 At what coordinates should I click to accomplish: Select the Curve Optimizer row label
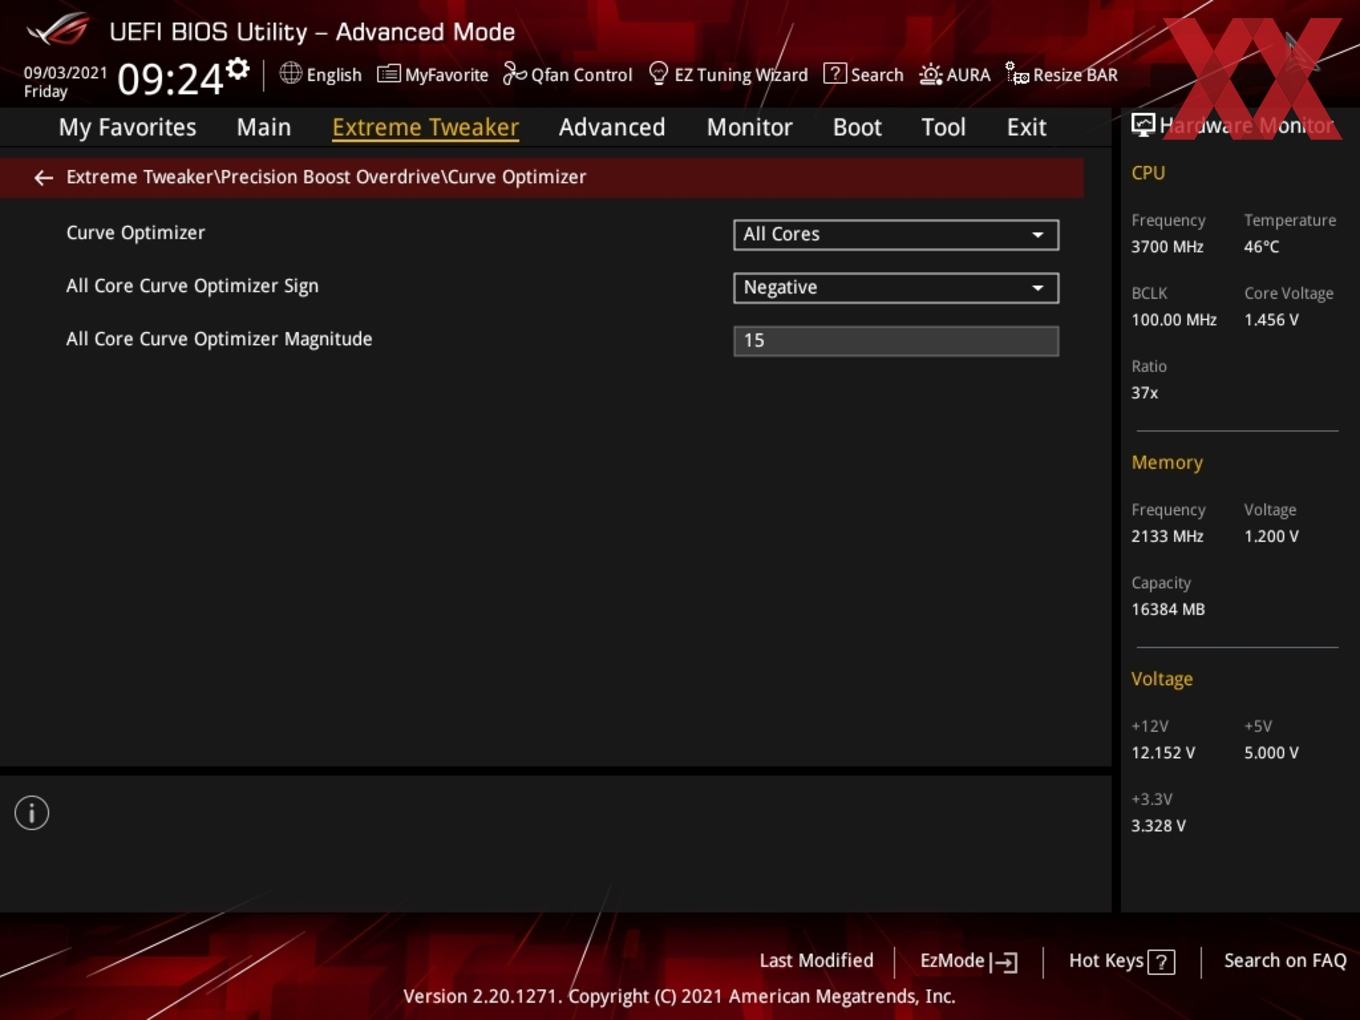(x=135, y=232)
